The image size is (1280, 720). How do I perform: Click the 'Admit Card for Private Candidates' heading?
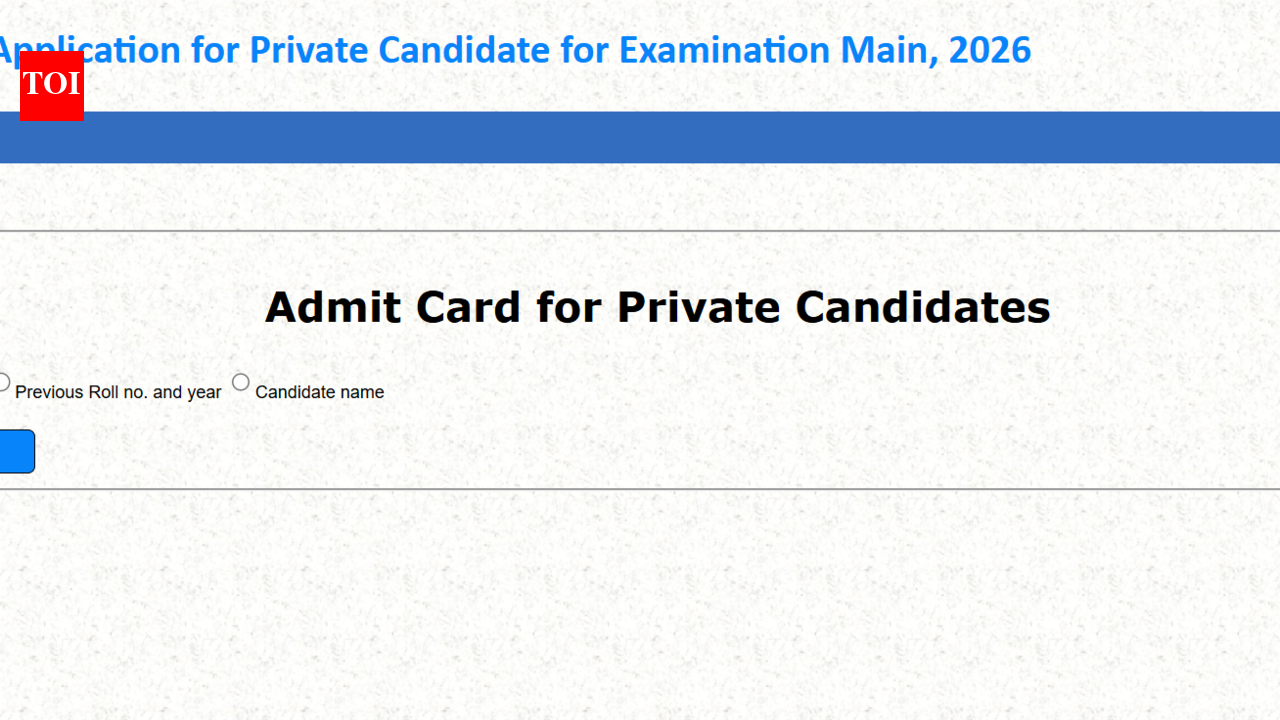pyautogui.click(x=657, y=307)
